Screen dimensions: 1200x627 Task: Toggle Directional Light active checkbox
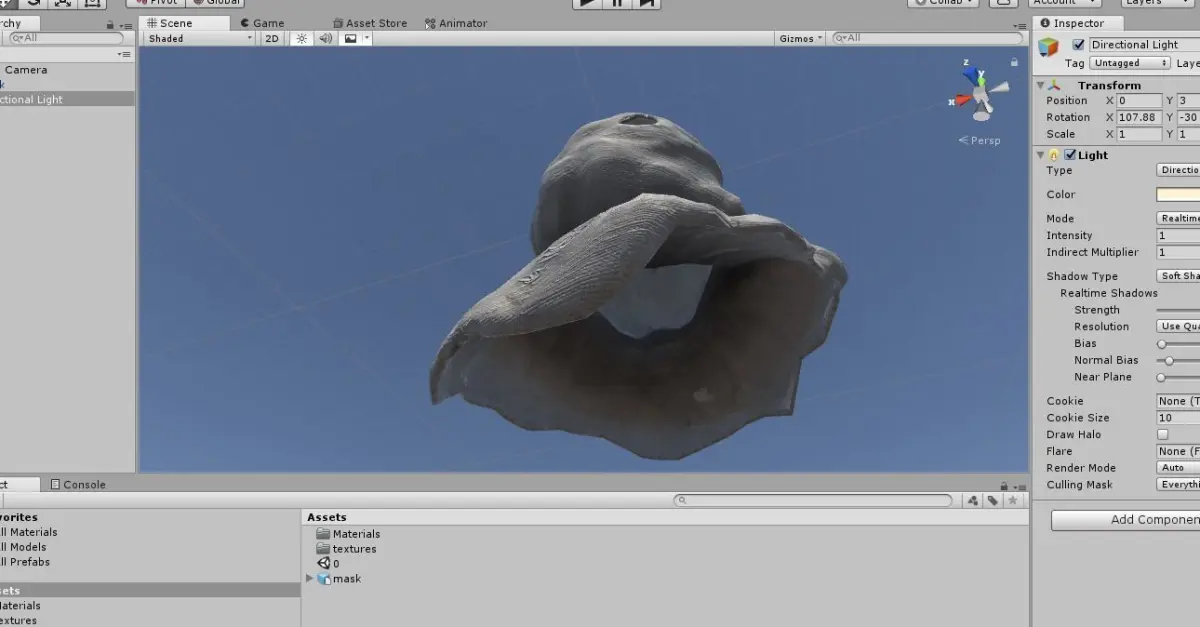[1078, 45]
